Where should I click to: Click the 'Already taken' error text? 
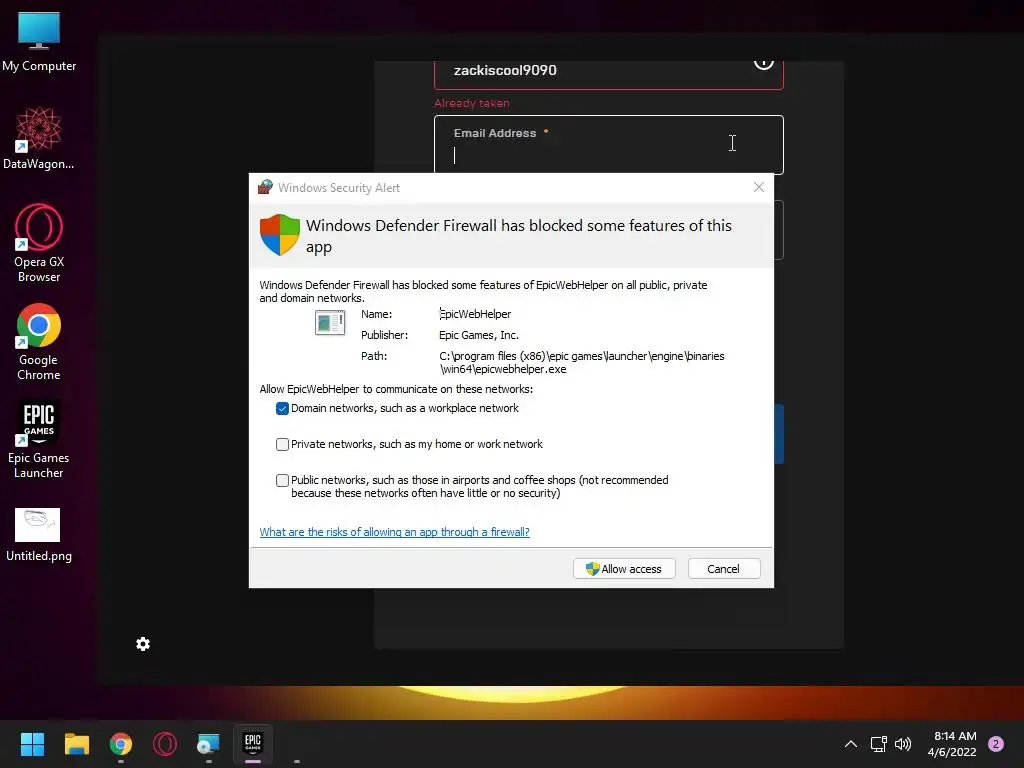pos(472,103)
